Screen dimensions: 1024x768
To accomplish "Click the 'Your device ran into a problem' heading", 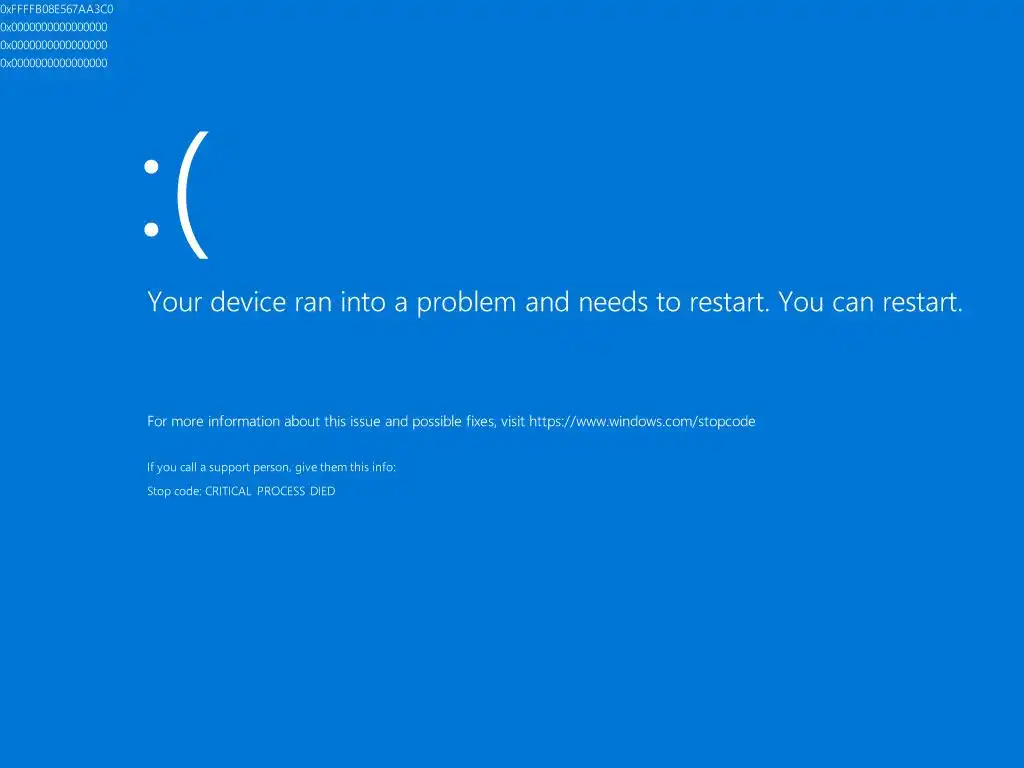I will [x=555, y=302].
